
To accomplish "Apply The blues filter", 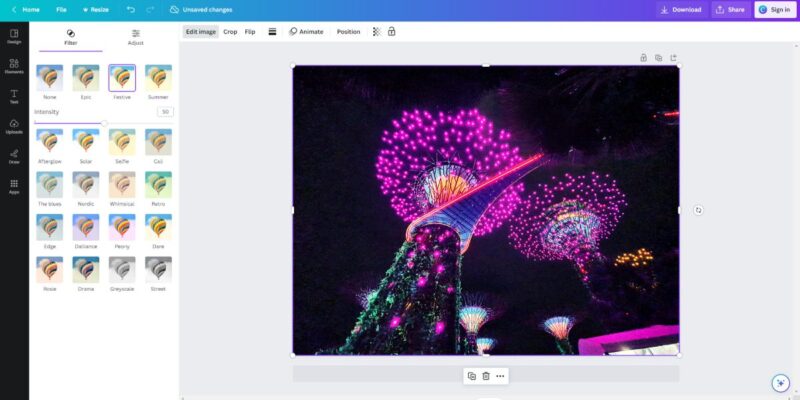I will (49, 185).
